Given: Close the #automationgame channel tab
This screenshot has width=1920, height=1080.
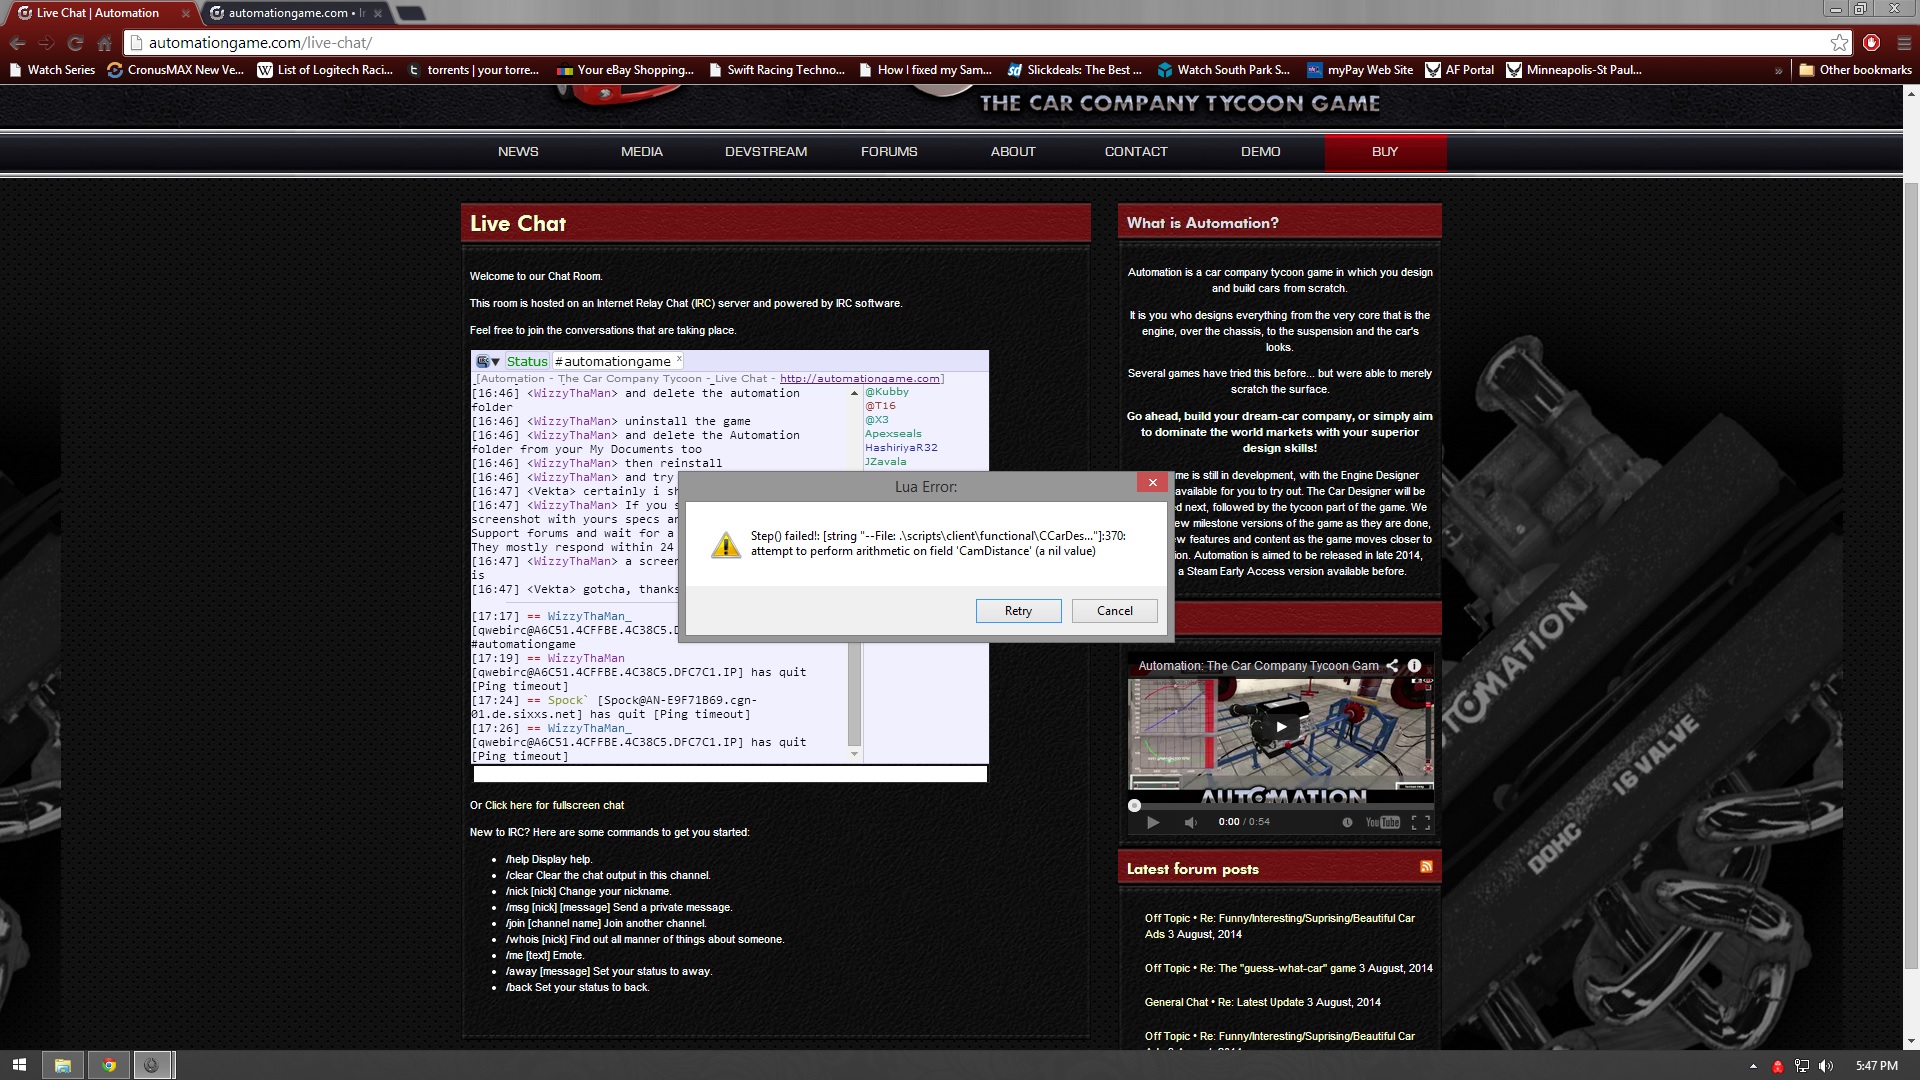Looking at the screenshot, I should 679,358.
